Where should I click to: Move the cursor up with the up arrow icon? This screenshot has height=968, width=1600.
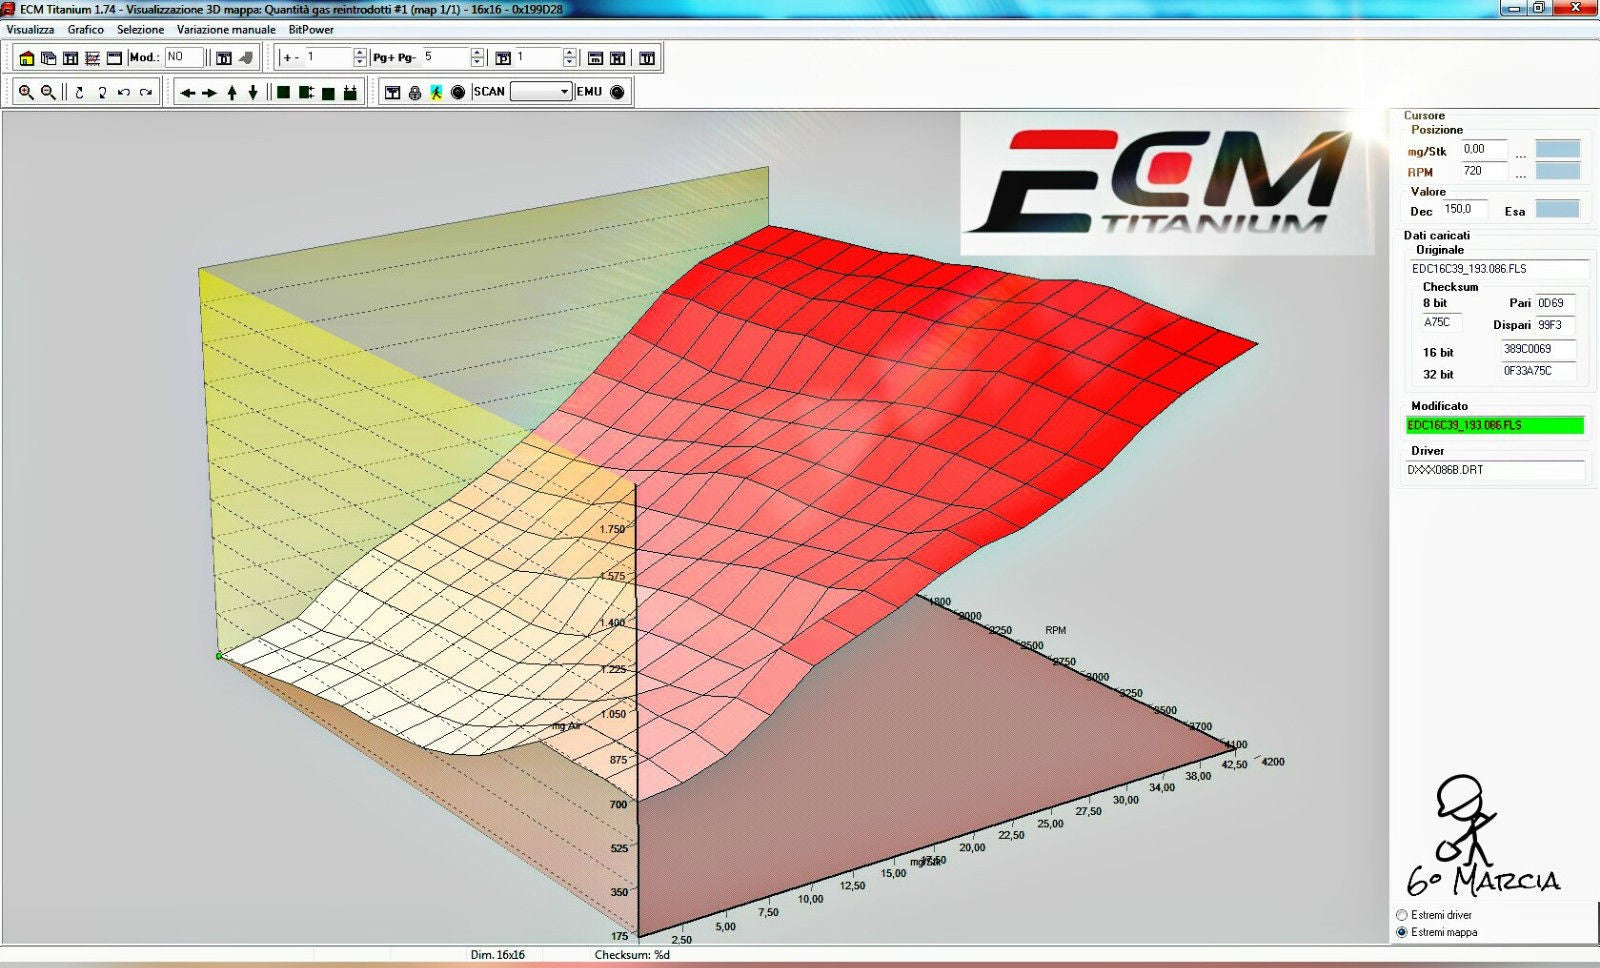coord(232,93)
